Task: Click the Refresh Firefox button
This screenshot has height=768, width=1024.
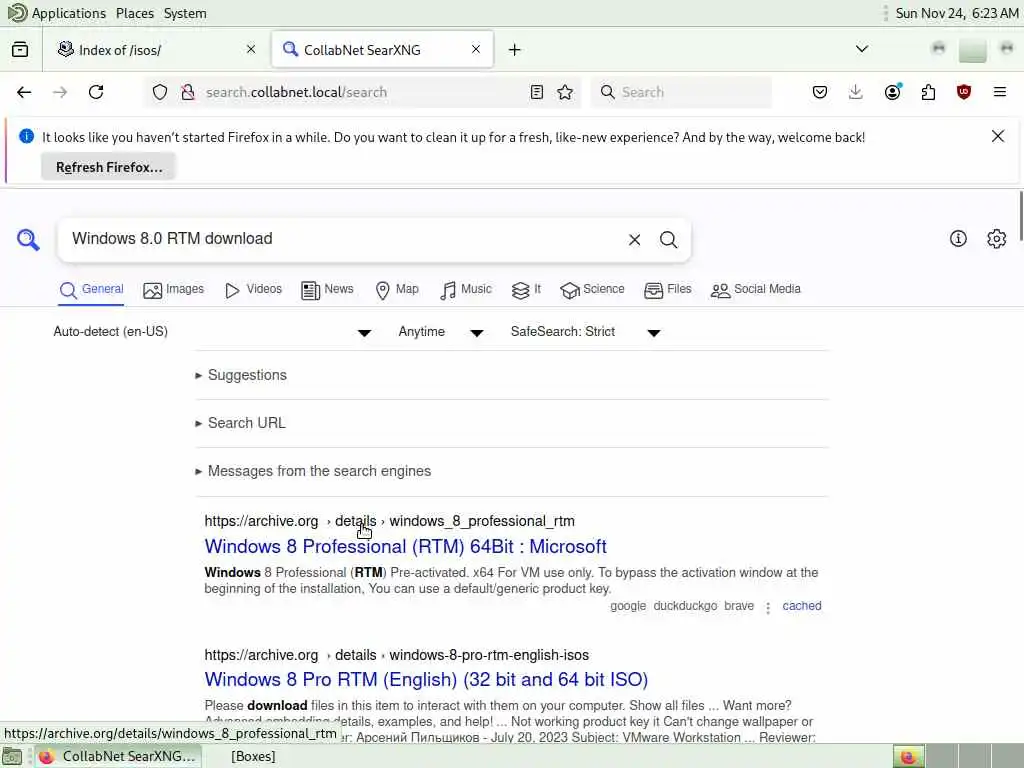Action: [x=108, y=167]
